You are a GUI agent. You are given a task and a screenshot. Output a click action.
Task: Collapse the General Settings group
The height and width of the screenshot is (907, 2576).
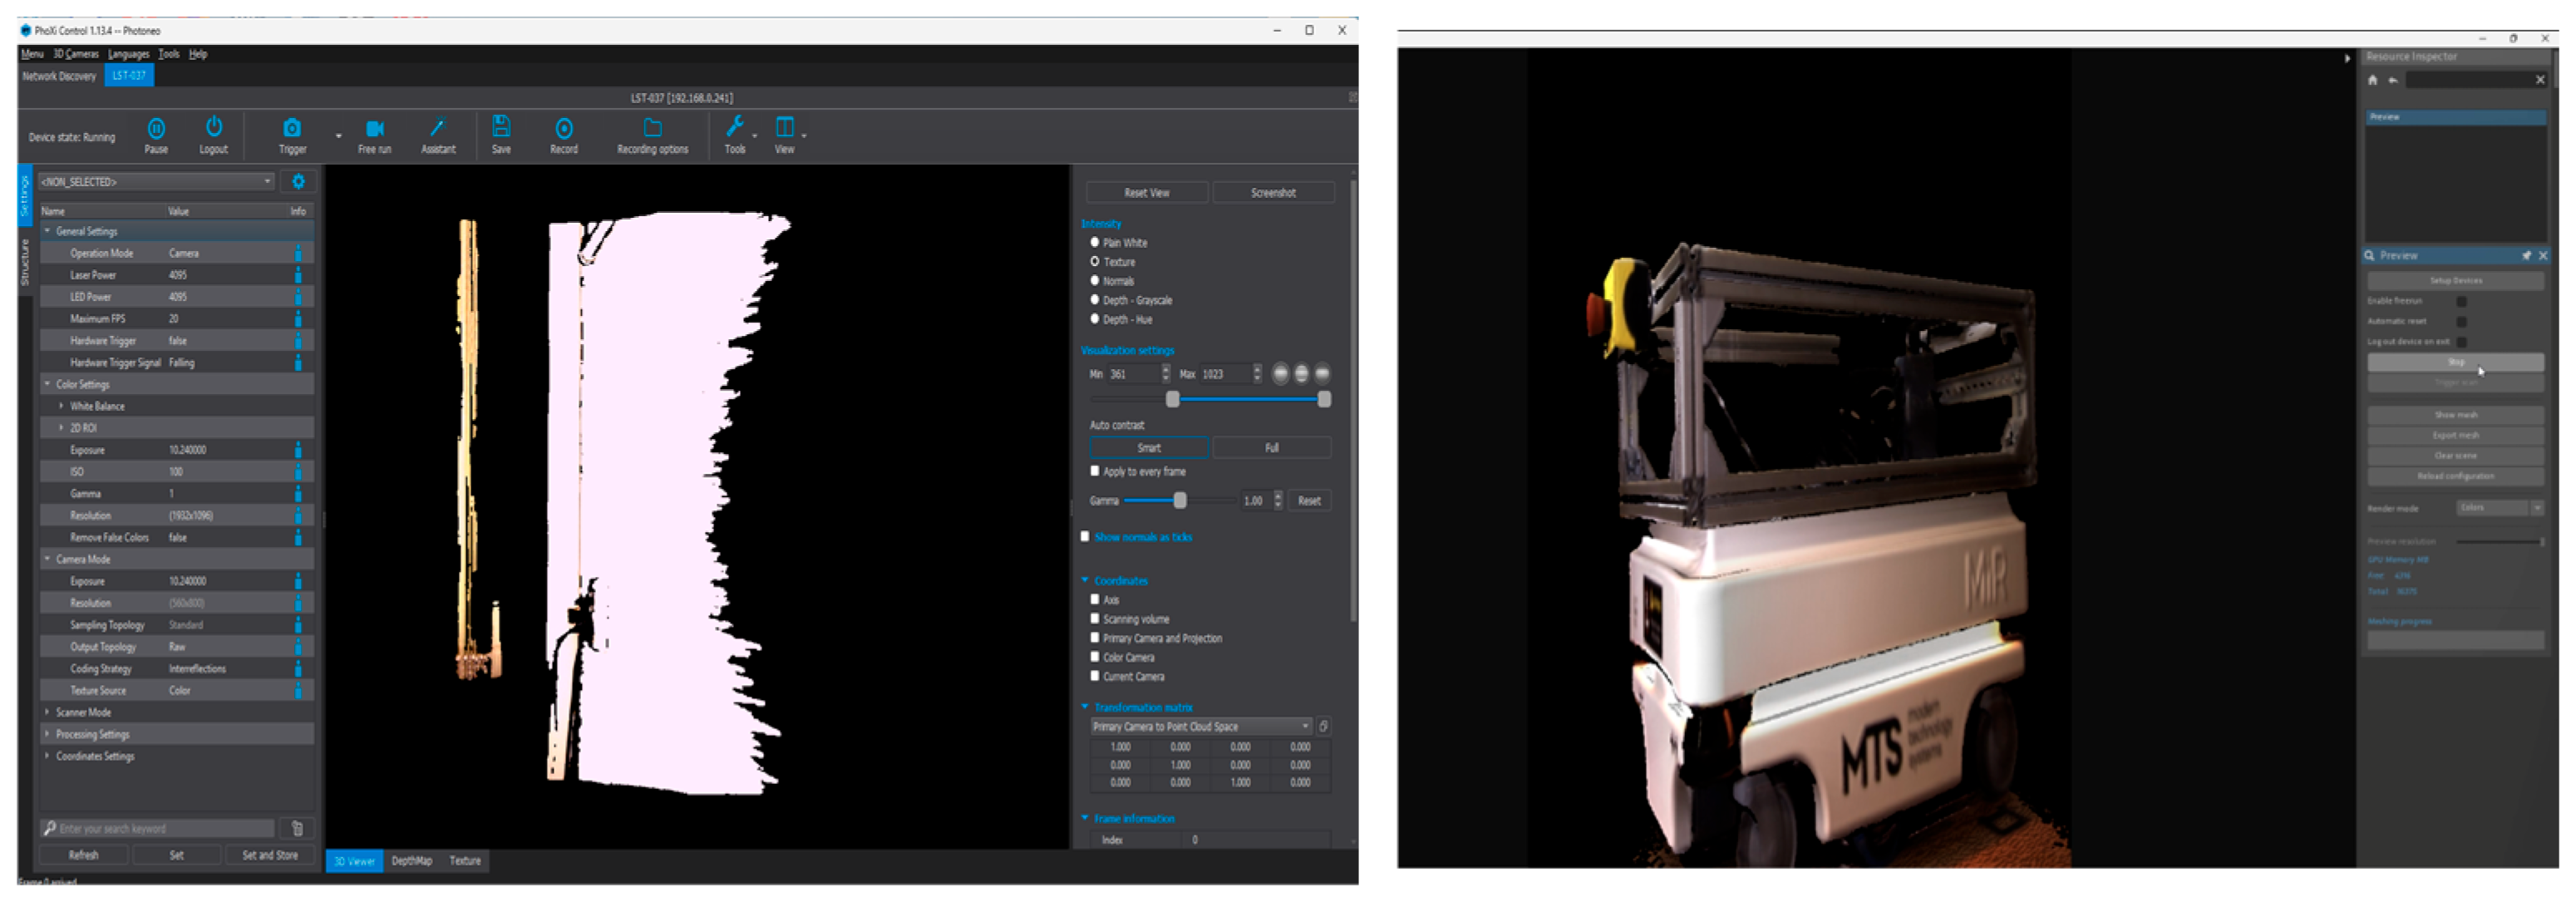[x=47, y=231]
